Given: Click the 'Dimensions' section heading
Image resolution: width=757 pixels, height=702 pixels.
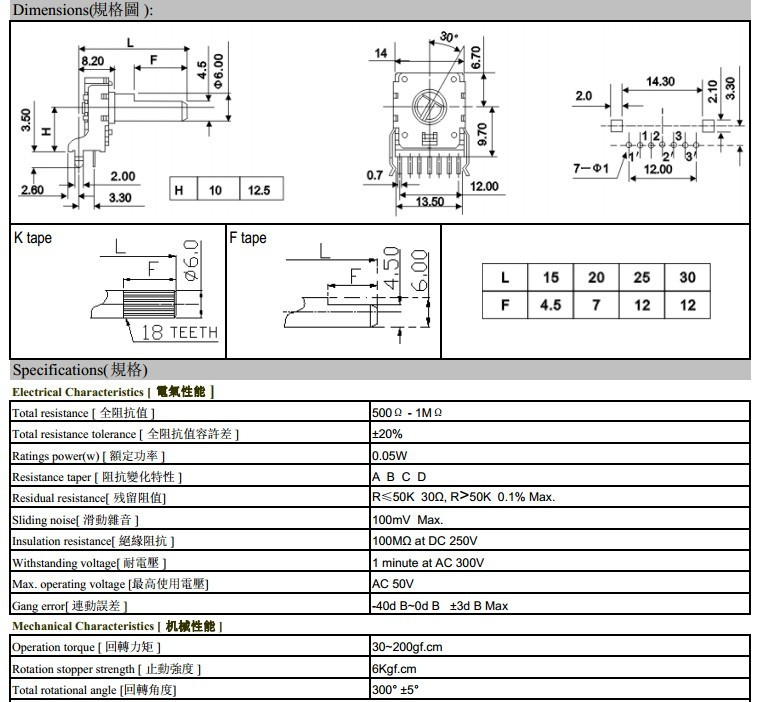Looking at the screenshot, I should [x=83, y=9].
